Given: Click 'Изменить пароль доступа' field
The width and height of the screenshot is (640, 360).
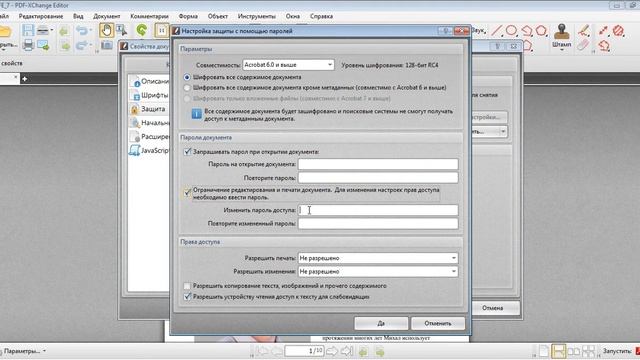Looking at the screenshot, I should [x=378, y=210].
